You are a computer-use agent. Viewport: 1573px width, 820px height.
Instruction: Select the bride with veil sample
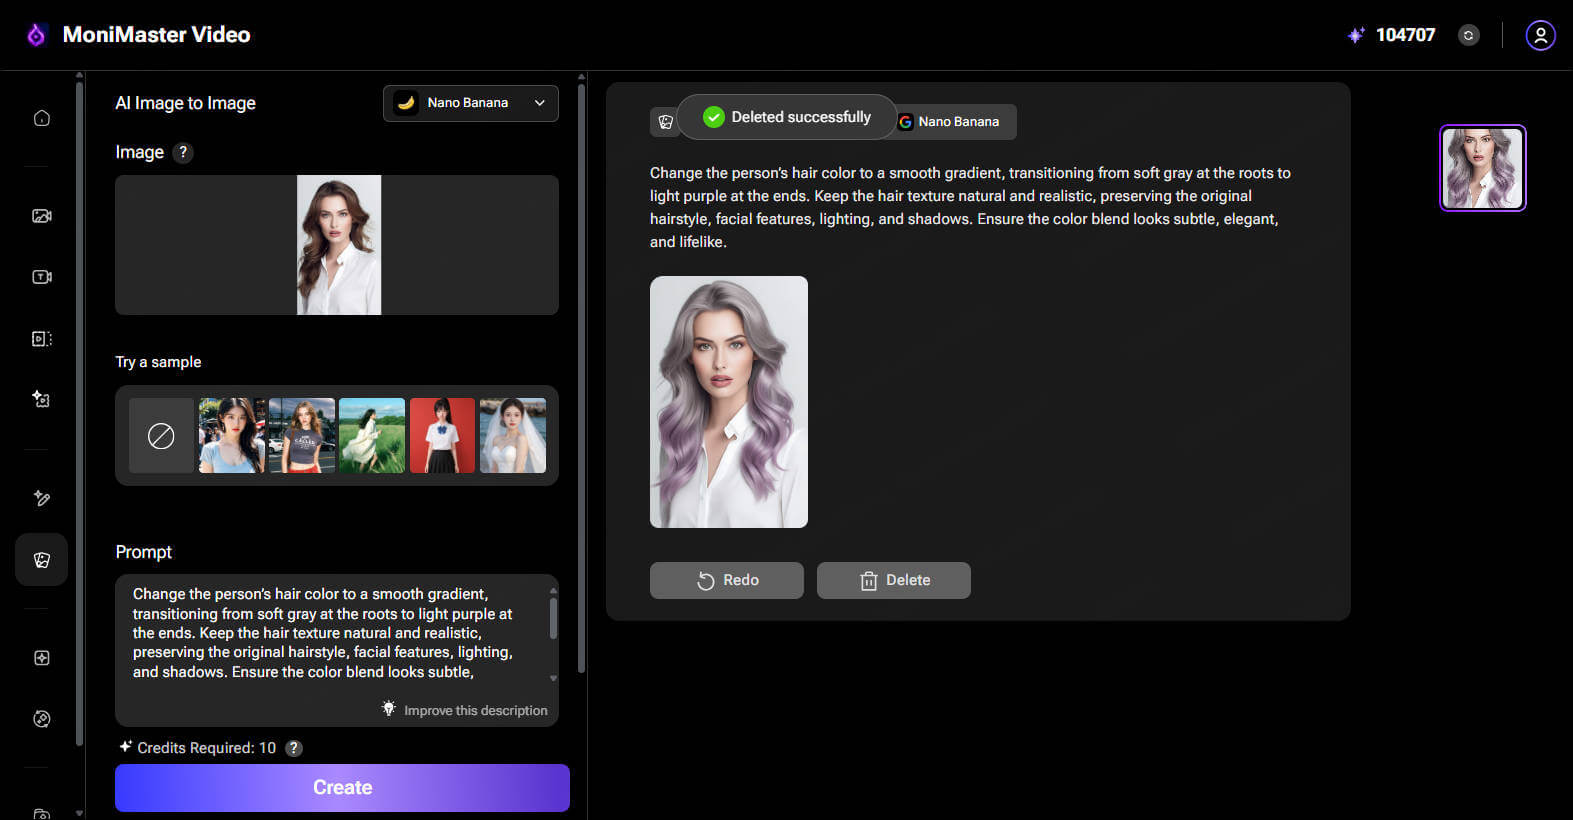click(x=513, y=436)
